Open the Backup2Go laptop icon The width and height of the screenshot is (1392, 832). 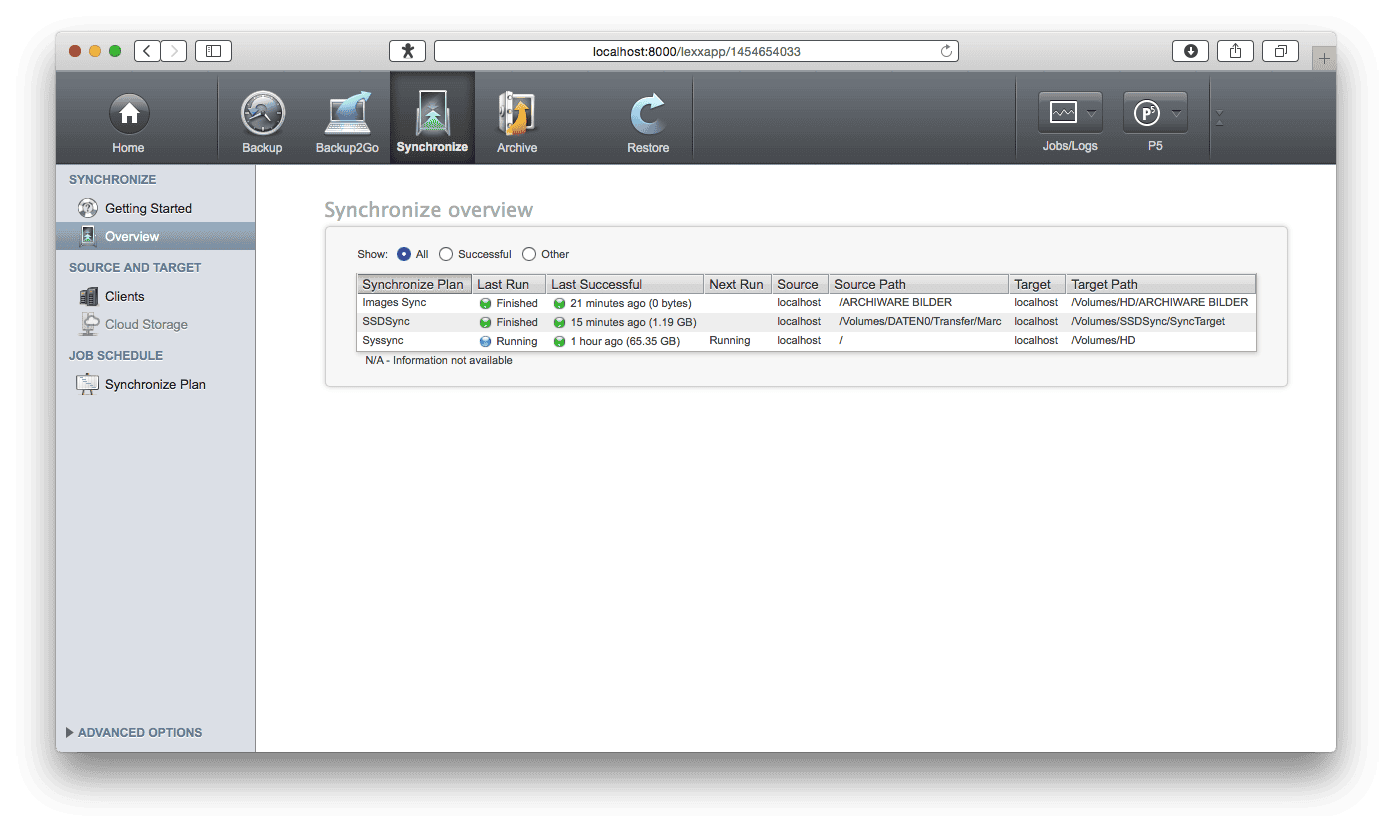coord(345,115)
